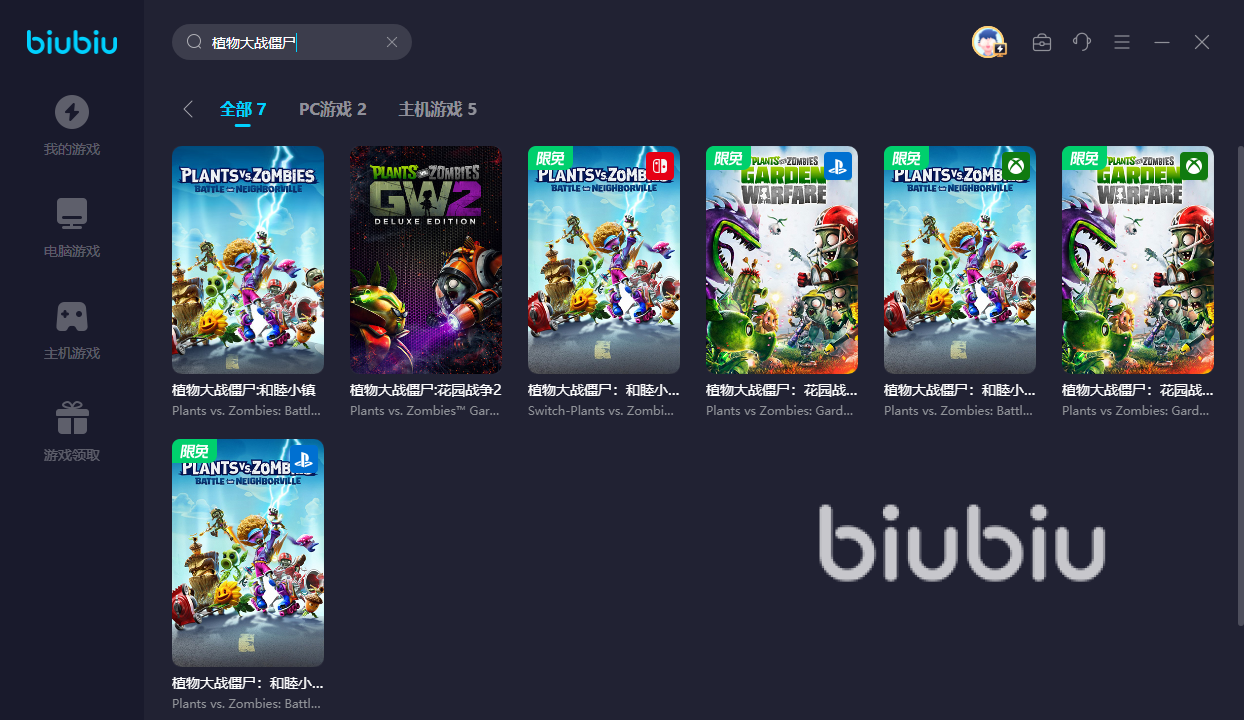This screenshot has width=1244, height=720.
Task: Select 主机游戏 gamepad icon in sidebar
Action: click(72, 316)
